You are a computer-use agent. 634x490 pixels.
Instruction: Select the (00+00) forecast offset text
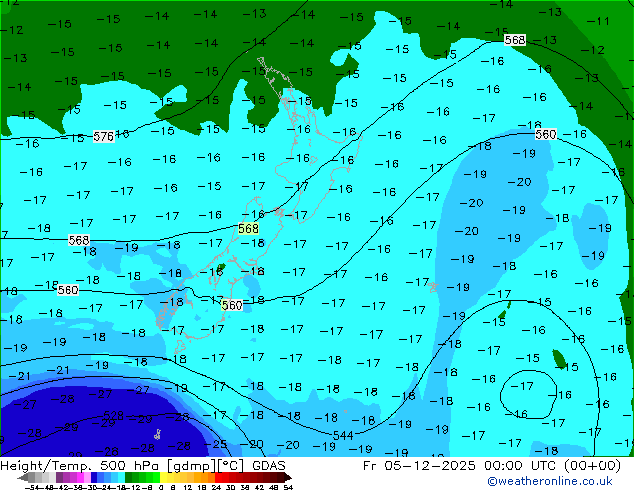[592, 466]
